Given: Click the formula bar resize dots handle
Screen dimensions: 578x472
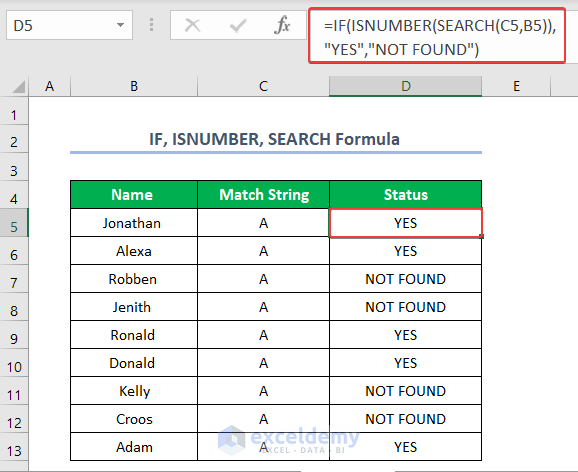Looking at the screenshot, I should pyautogui.click(x=152, y=25).
